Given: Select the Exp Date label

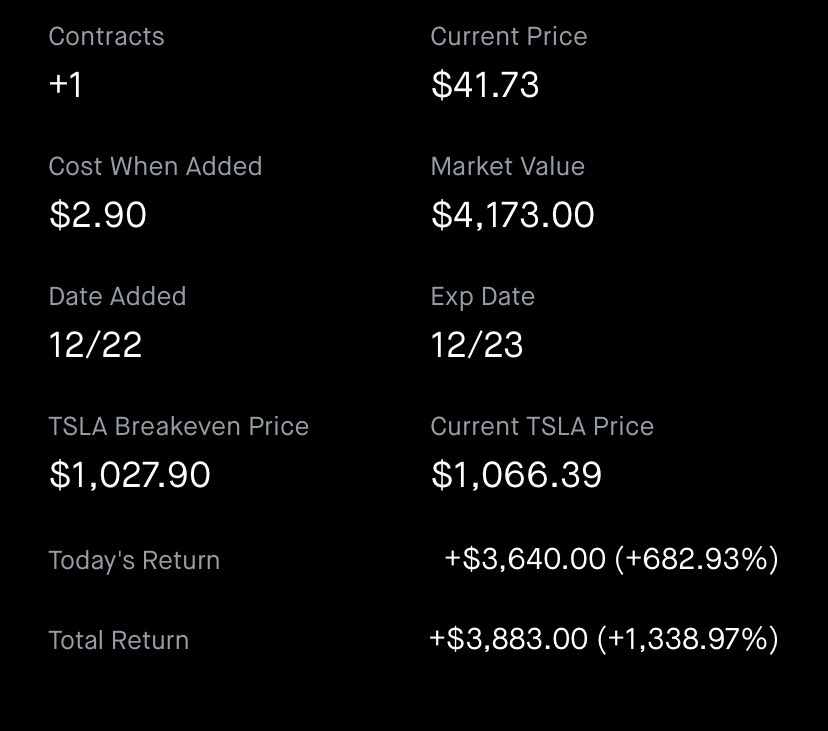Looking at the screenshot, I should [x=483, y=297].
